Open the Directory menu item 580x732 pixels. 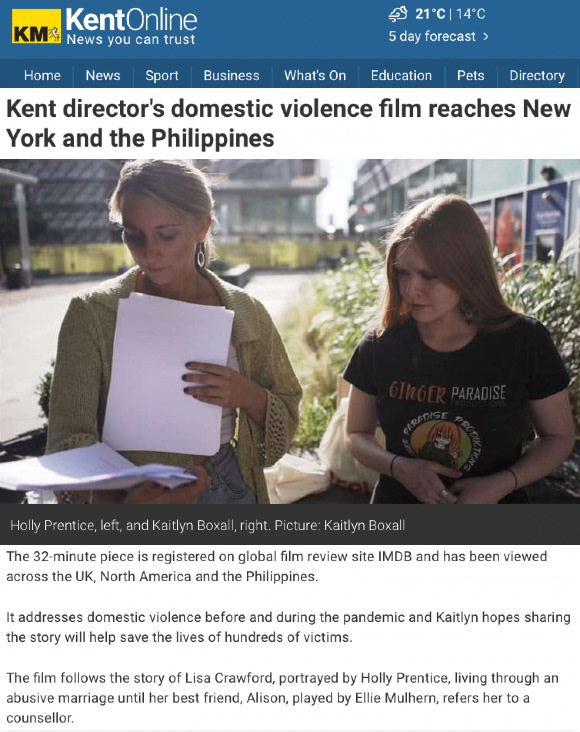[537, 75]
